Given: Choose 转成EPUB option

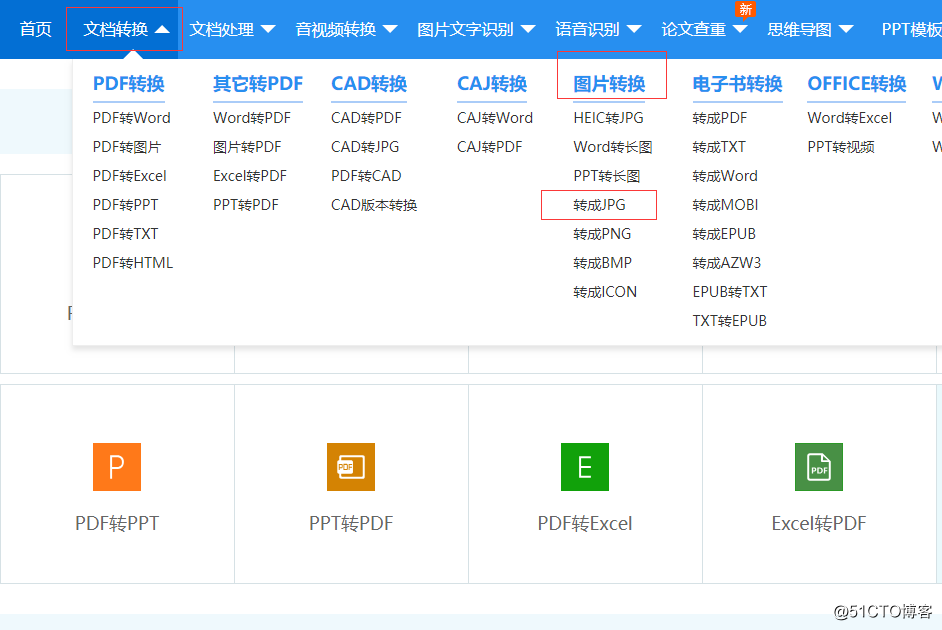Looking at the screenshot, I should [x=724, y=234].
